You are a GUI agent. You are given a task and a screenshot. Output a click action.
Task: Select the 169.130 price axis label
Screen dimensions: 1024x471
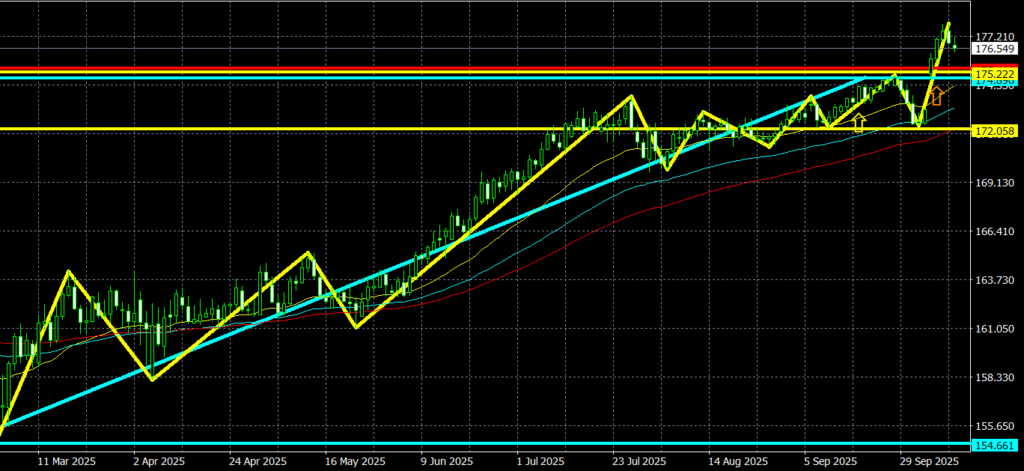995,183
